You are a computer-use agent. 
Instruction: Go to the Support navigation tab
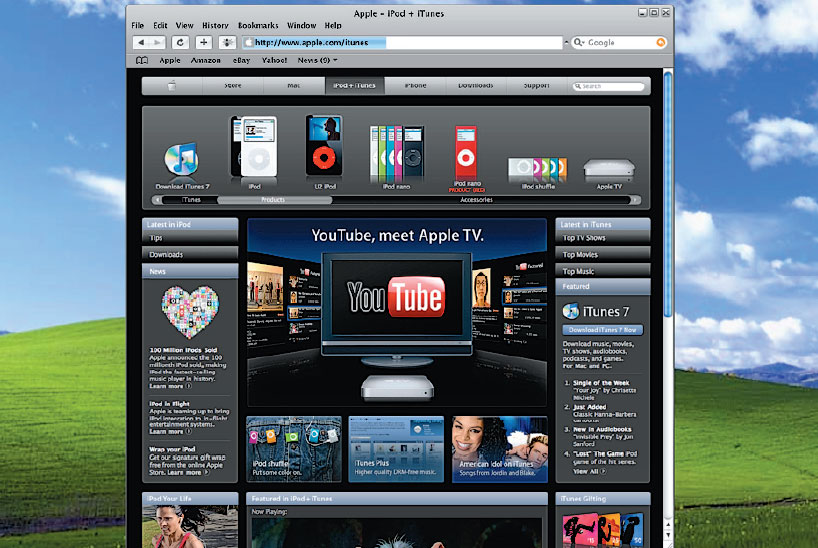point(537,85)
